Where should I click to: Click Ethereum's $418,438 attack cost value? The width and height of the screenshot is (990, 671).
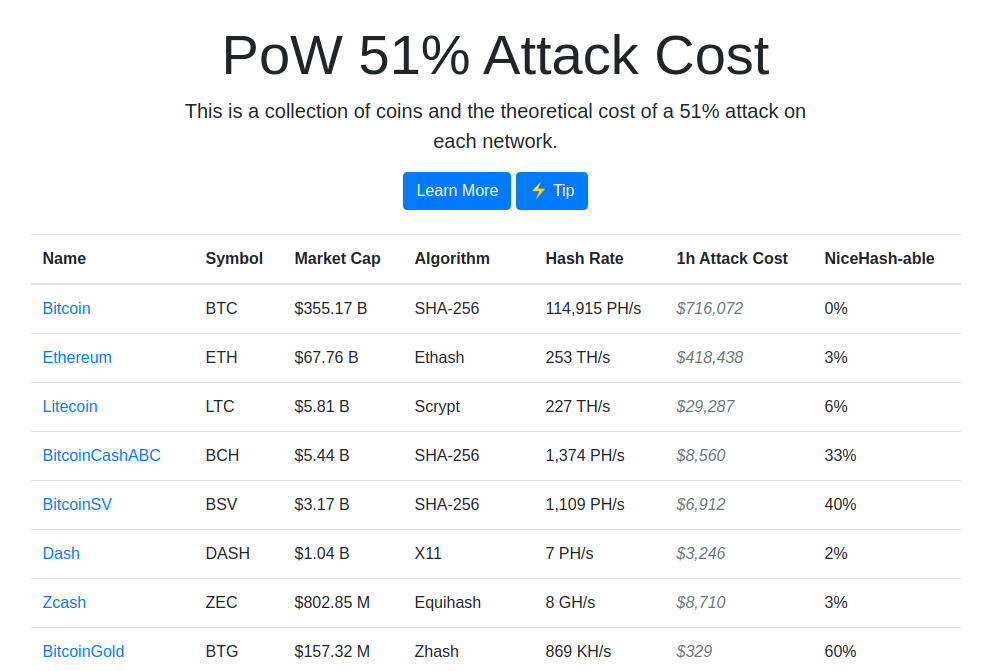[709, 358]
